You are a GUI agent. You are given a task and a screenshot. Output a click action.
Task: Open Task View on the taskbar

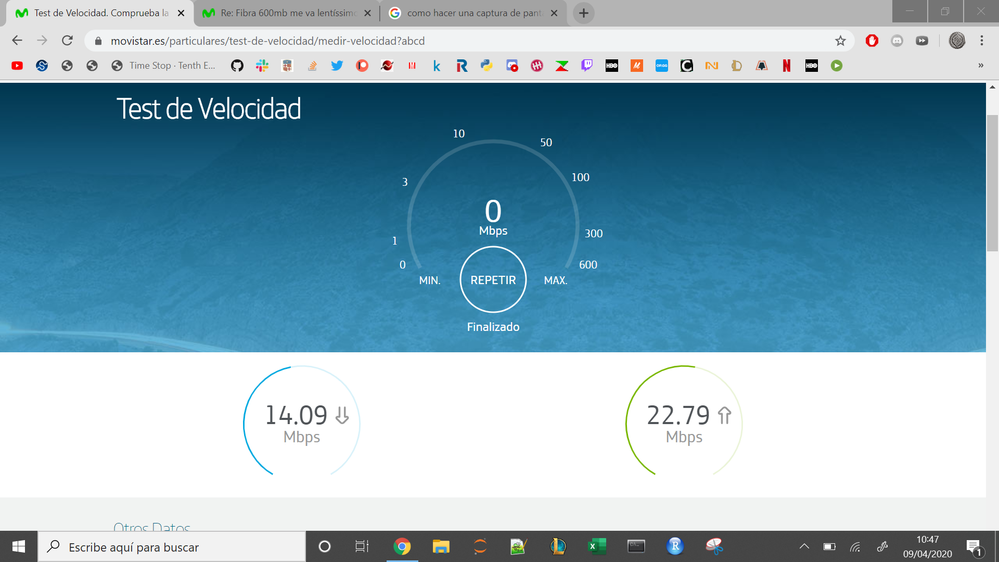click(x=362, y=547)
